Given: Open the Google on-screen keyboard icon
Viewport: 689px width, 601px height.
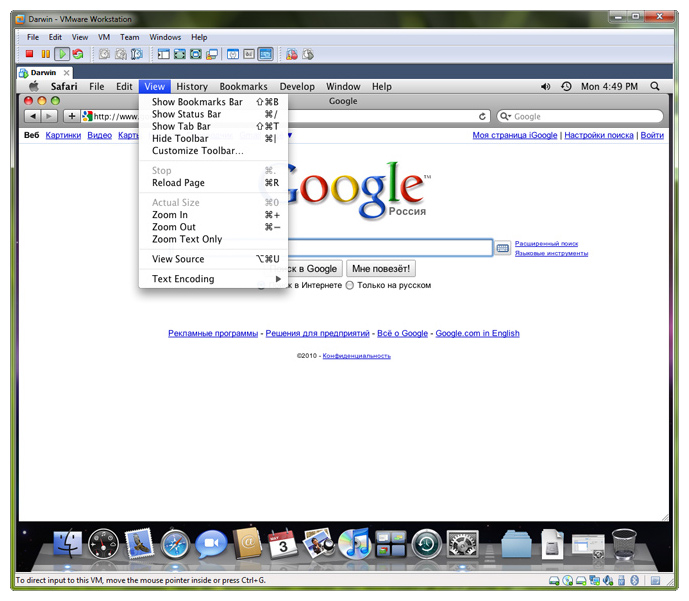Looking at the screenshot, I should pos(503,248).
